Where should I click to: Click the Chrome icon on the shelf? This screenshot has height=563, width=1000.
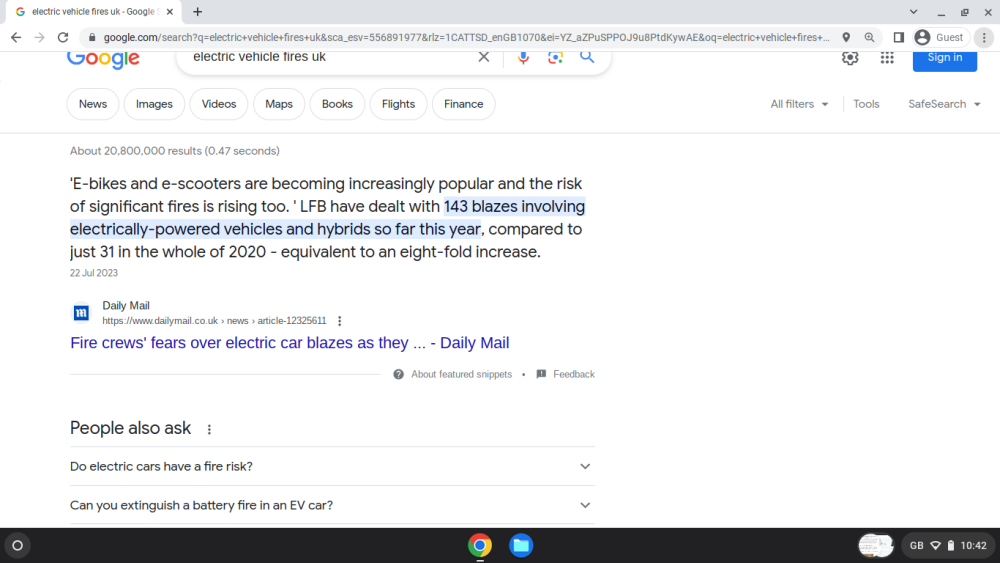point(480,546)
